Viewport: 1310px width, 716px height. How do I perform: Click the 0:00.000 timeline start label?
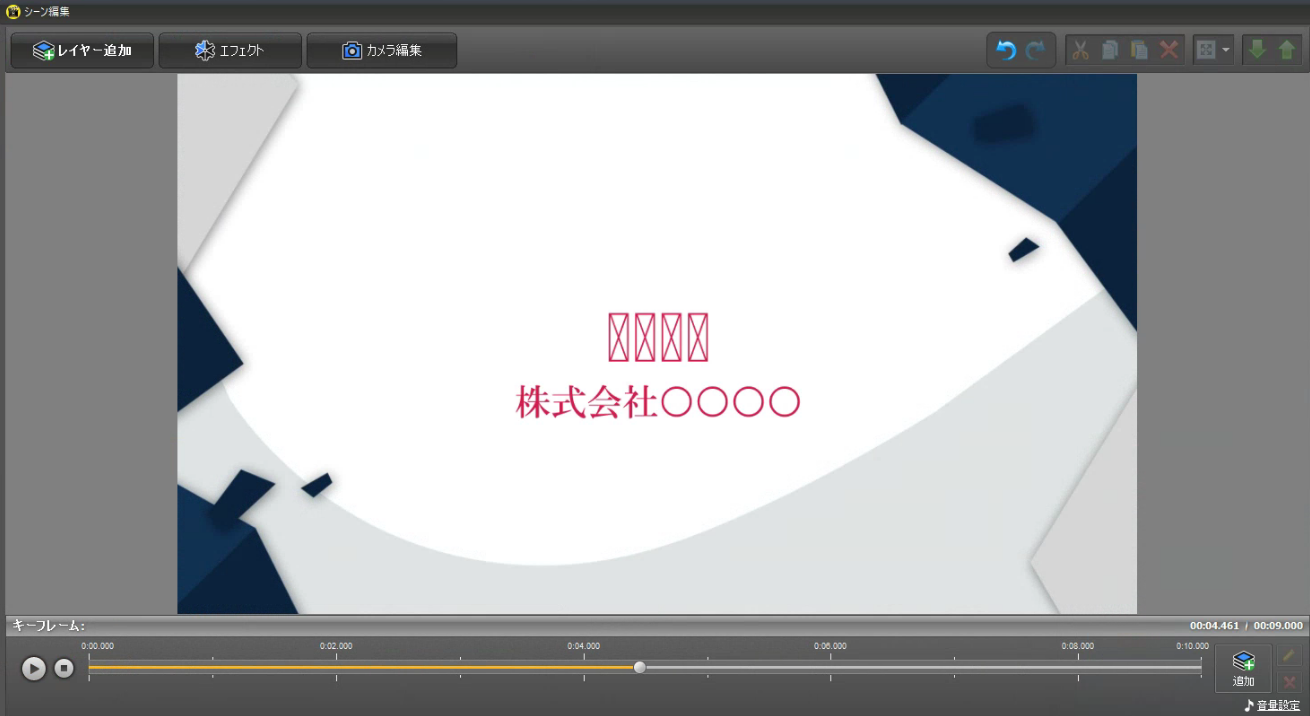tap(98, 646)
